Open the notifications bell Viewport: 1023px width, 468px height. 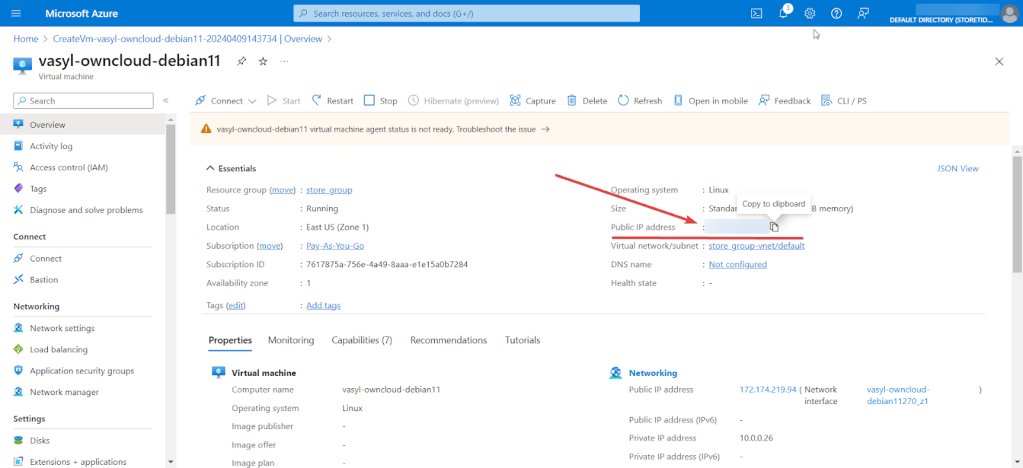784,13
